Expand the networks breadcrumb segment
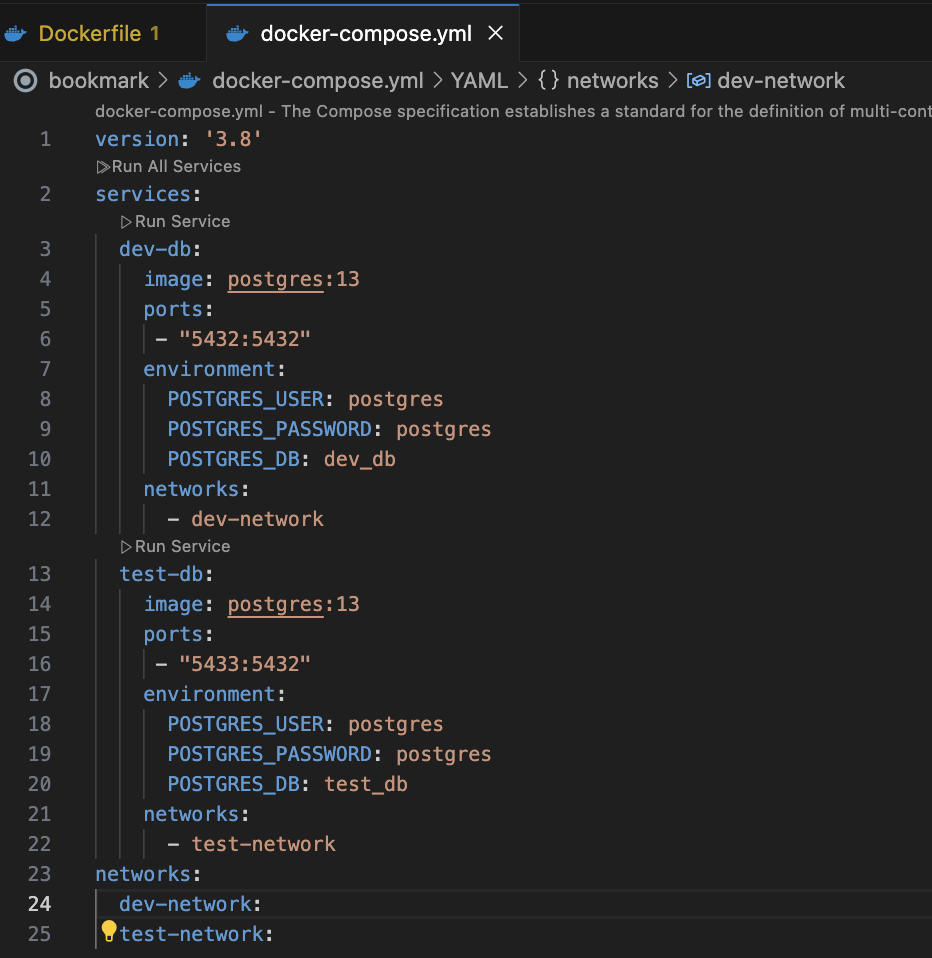 612,81
